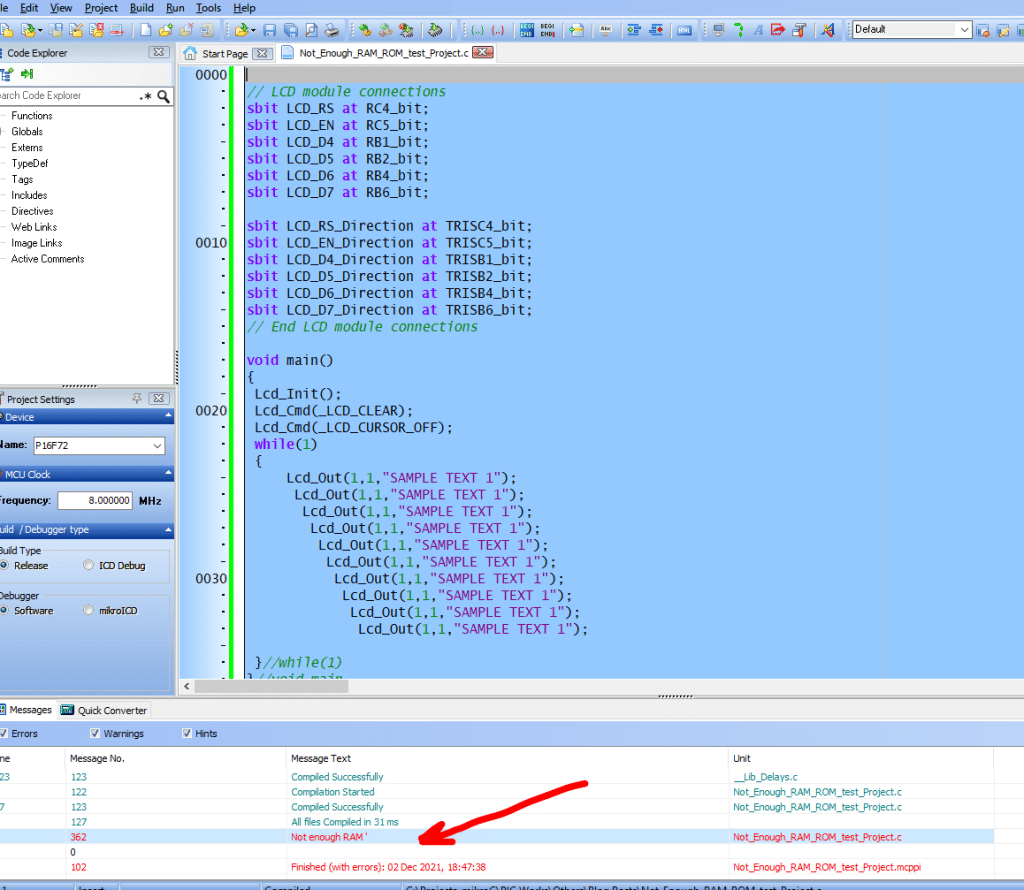1024x890 pixels.
Task: Open the View menu
Action: tap(61, 8)
